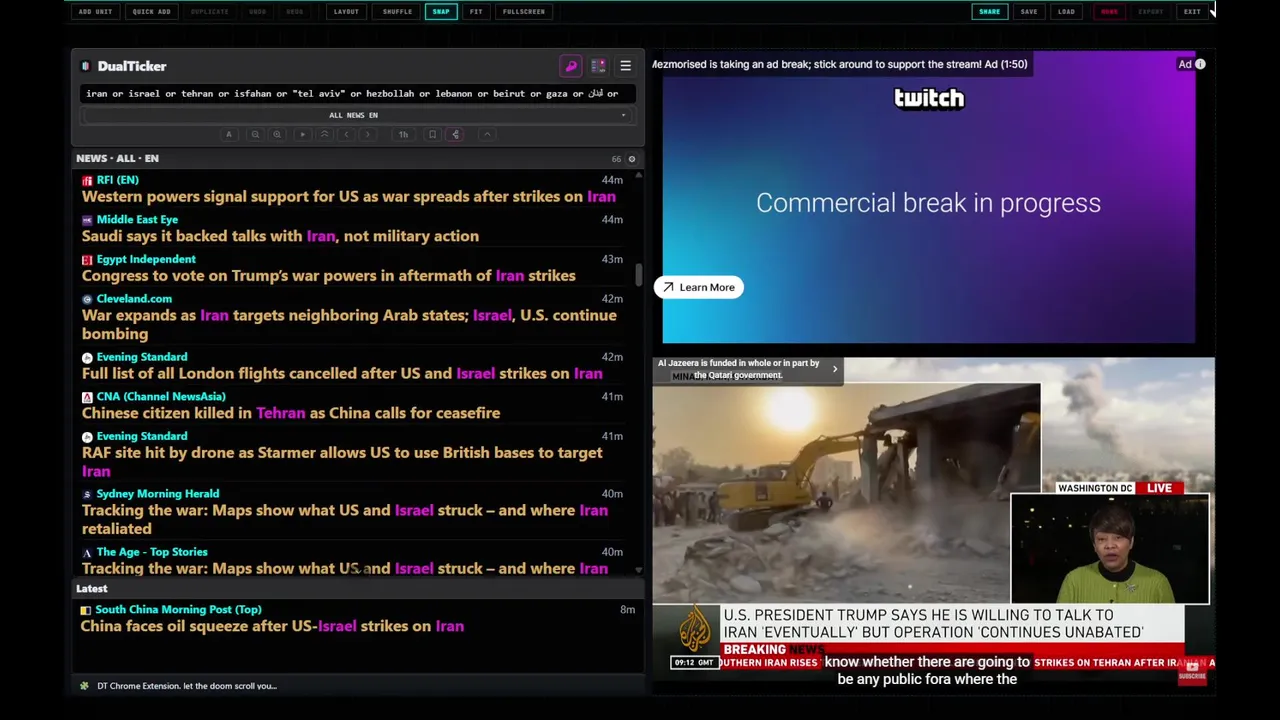Click the 1h time range button
This screenshot has height=720, width=1280.
[403, 134]
